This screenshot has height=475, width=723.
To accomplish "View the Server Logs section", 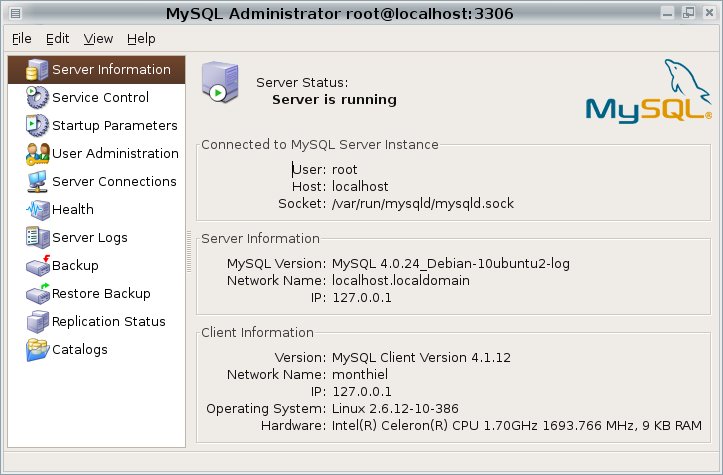I will click(89, 238).
